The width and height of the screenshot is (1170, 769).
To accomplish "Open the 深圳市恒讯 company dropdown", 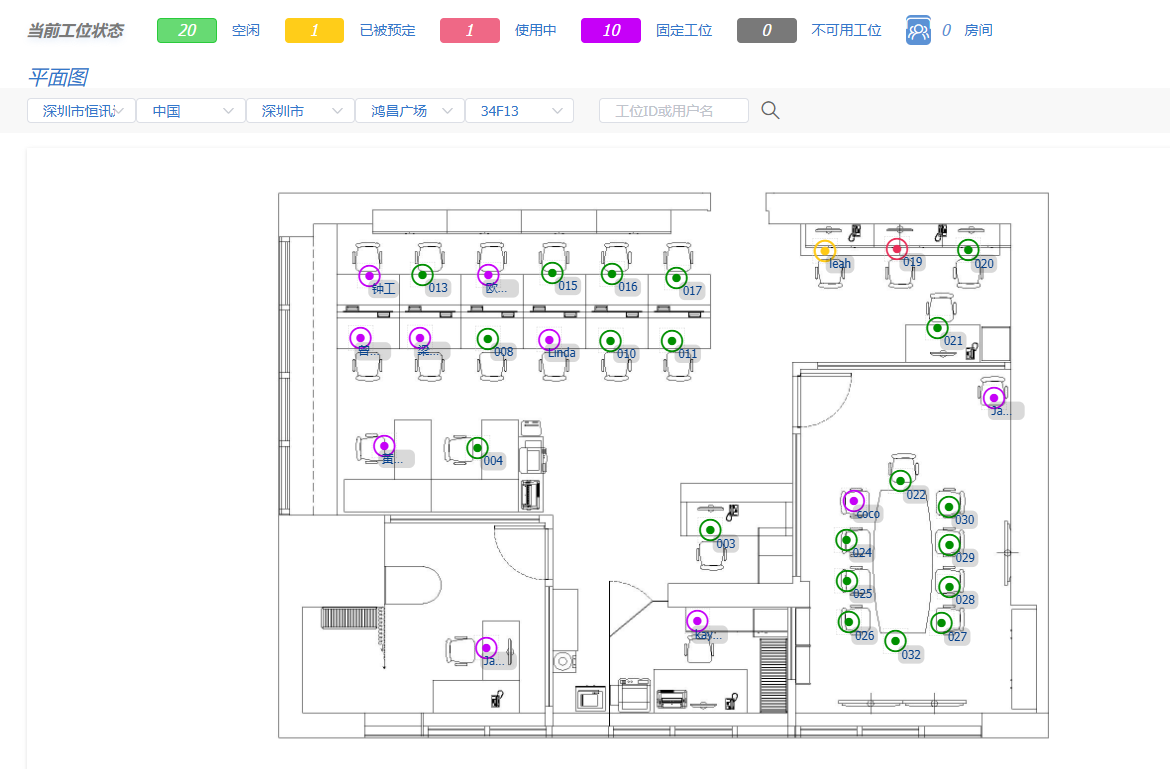I will point(81,110).
